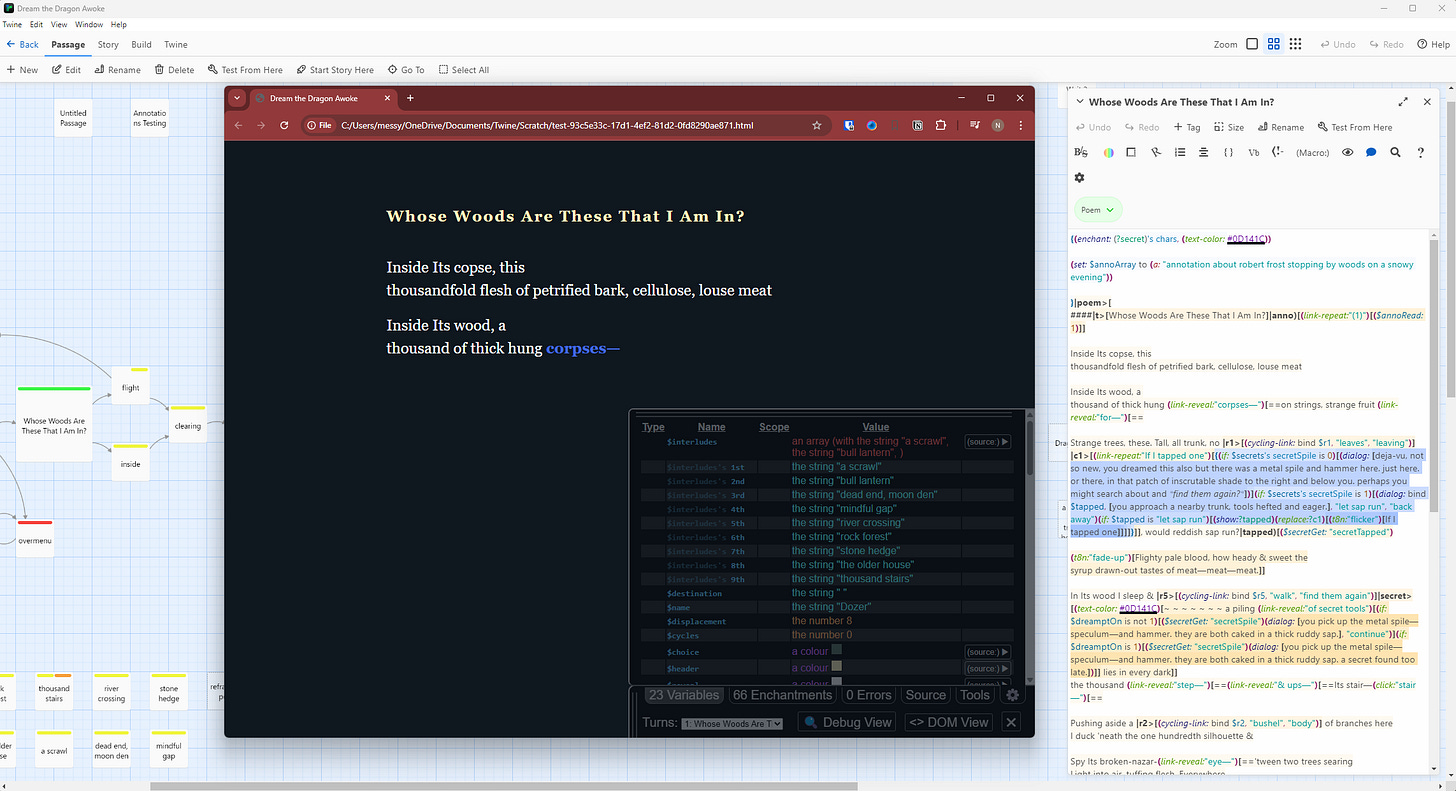Screen dimensions: 1456x791
Task: Add a tag with the Tag button
Action: [1187, 127]
